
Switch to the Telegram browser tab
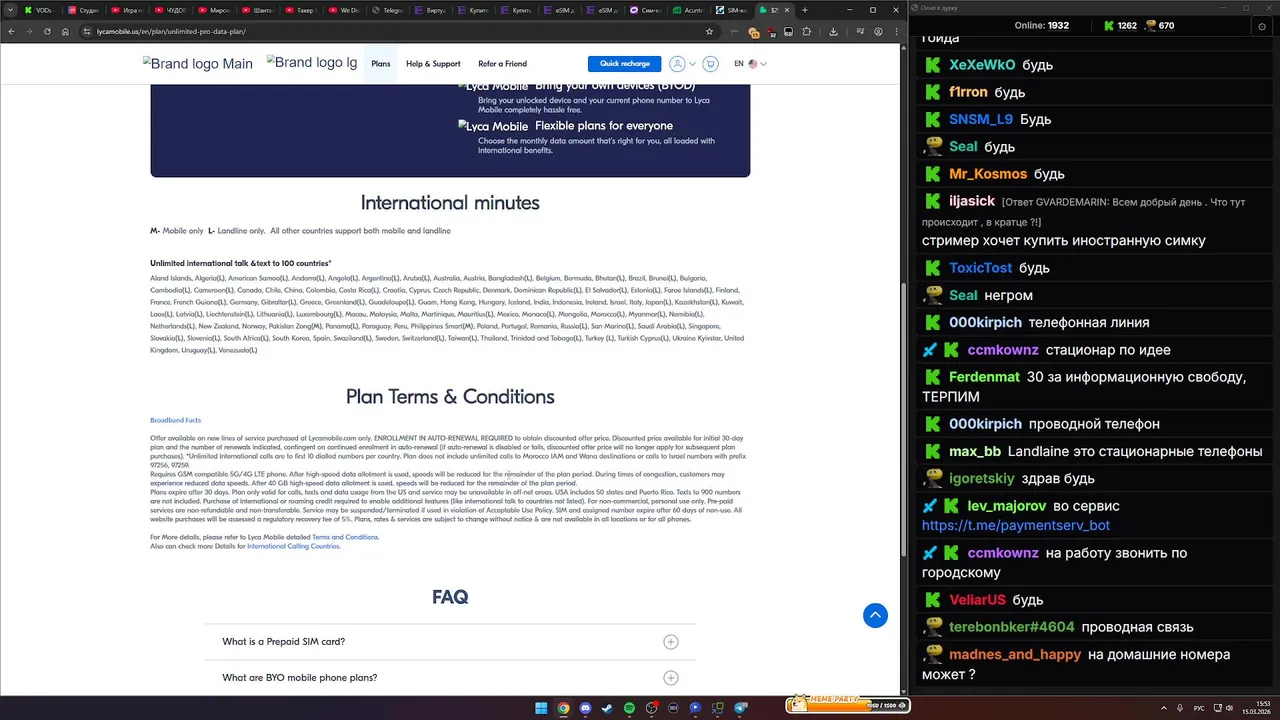click(x=387, y=10)
